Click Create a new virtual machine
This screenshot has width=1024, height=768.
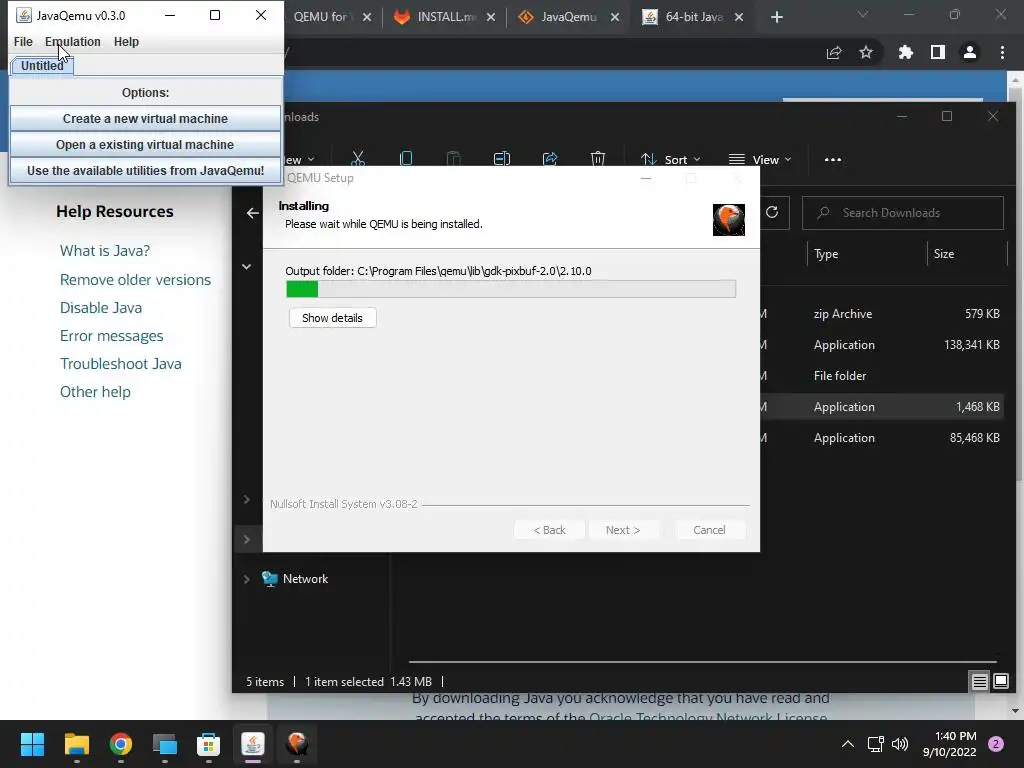tap(145, 119)
